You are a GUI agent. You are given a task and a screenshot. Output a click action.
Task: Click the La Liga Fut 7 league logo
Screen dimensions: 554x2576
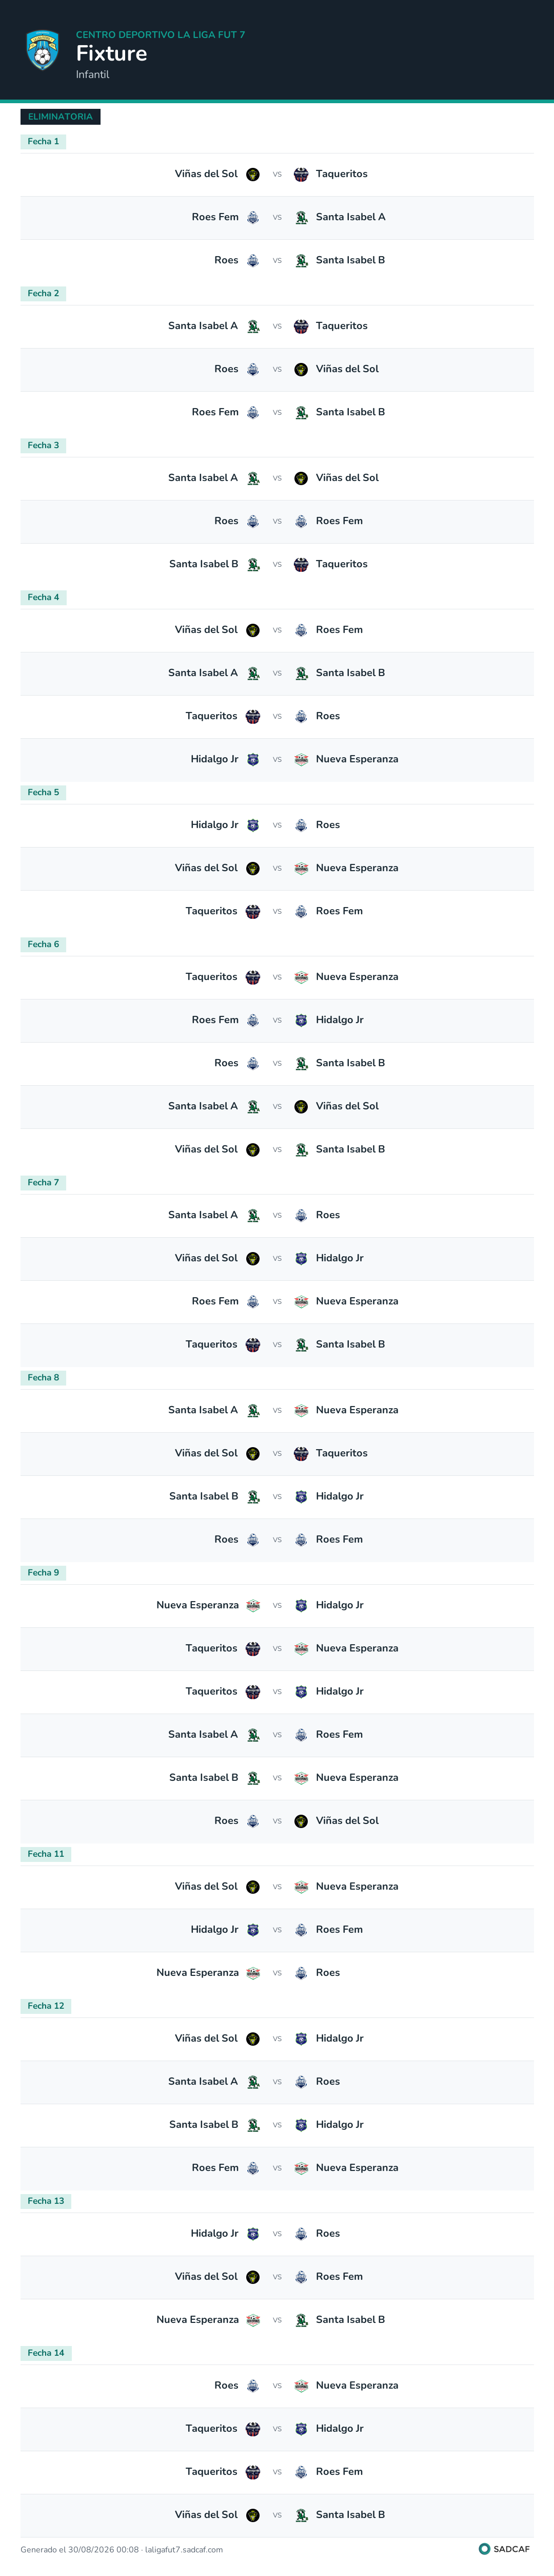coord(42,50)
